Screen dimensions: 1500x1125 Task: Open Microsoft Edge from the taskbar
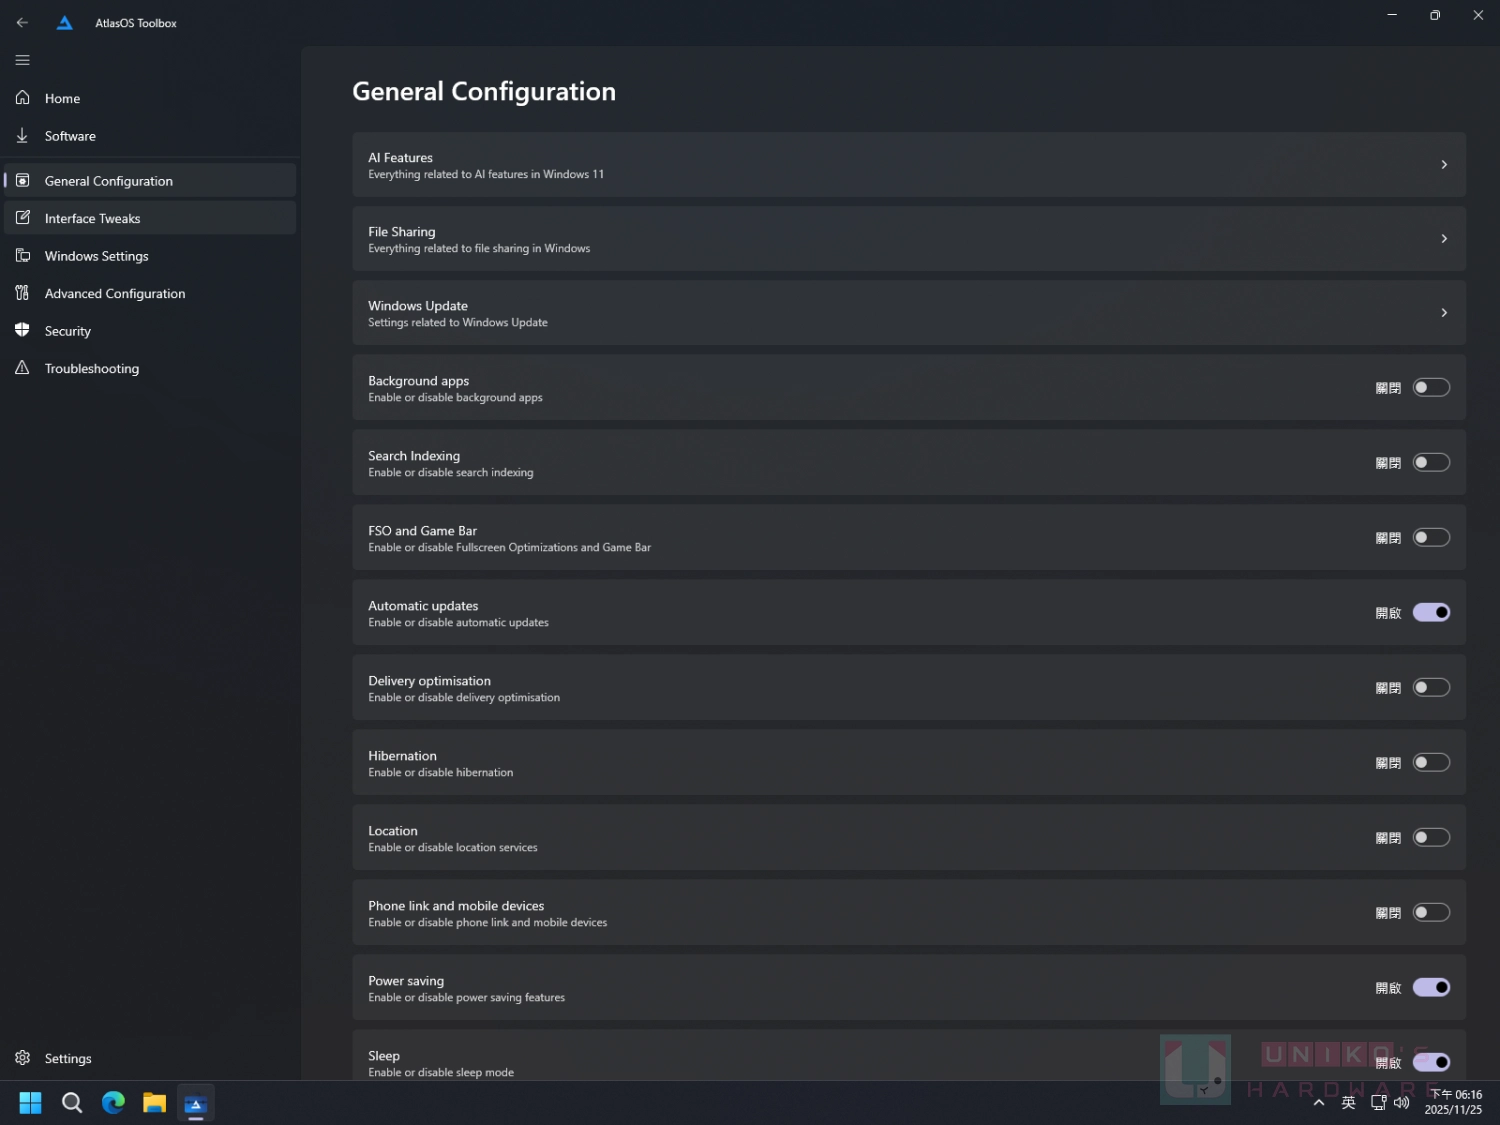coord(113,1102)
